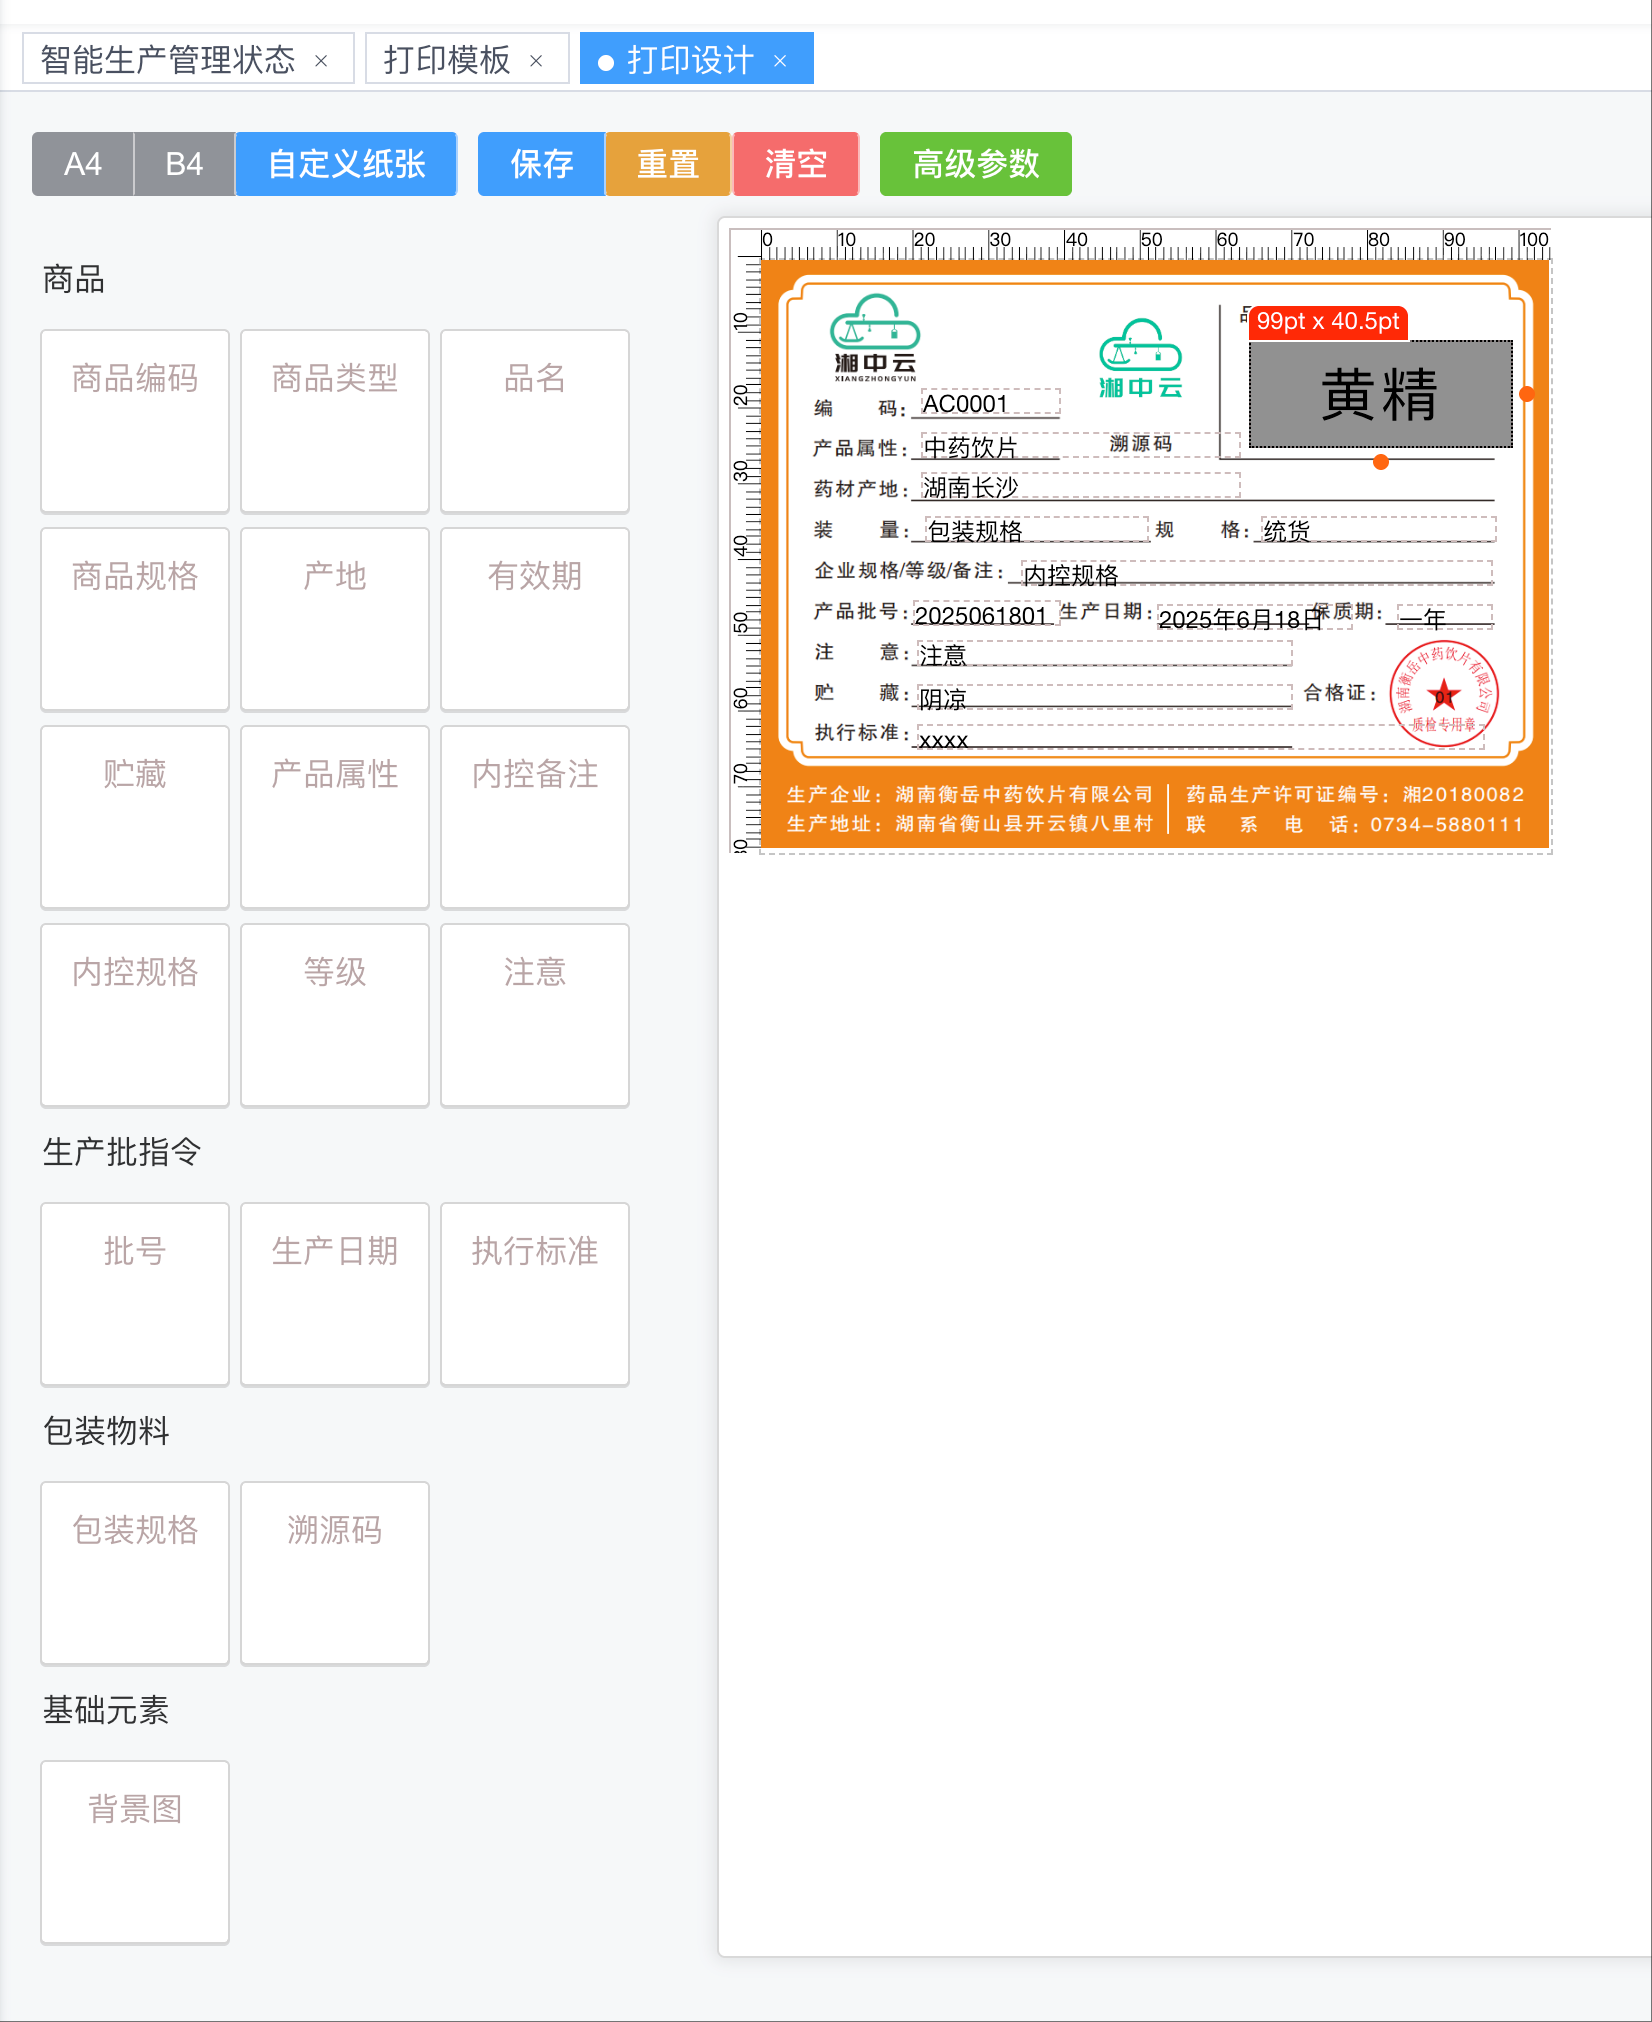Select the AC0001 code field on label
This screenshot has width=1652, height=2022.
click(990, 403)
